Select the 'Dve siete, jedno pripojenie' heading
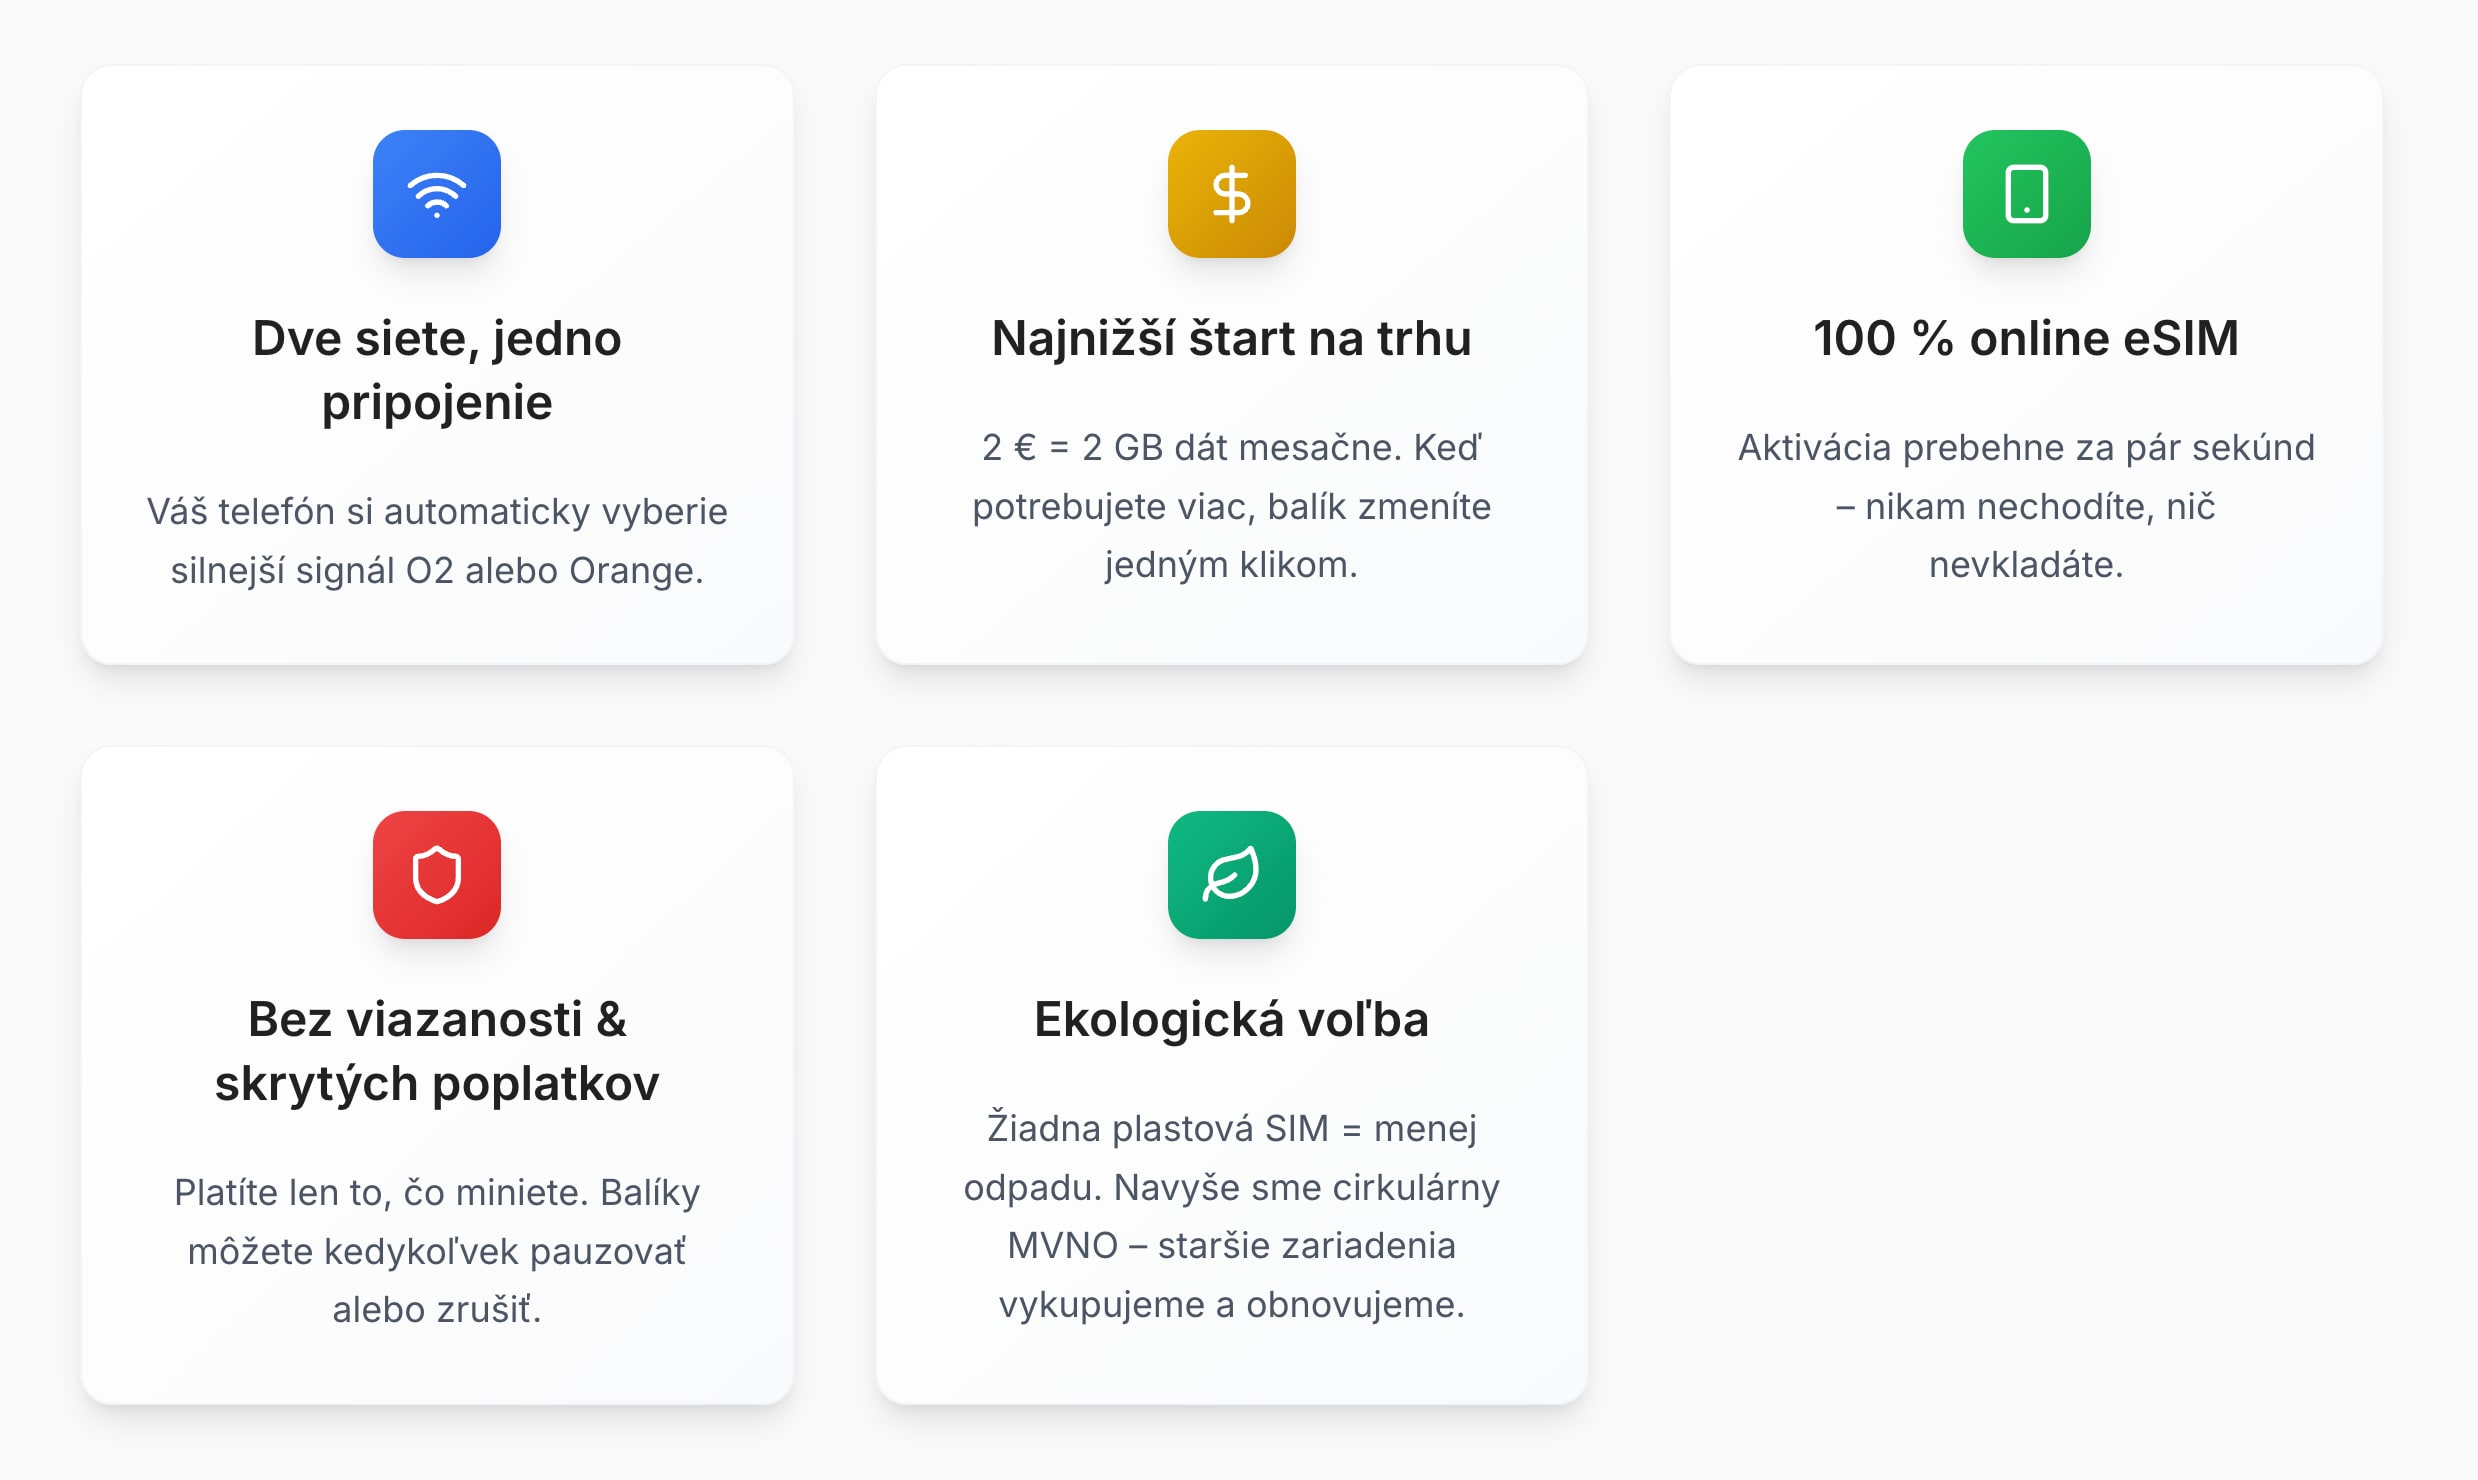 (x=437, y=370)
